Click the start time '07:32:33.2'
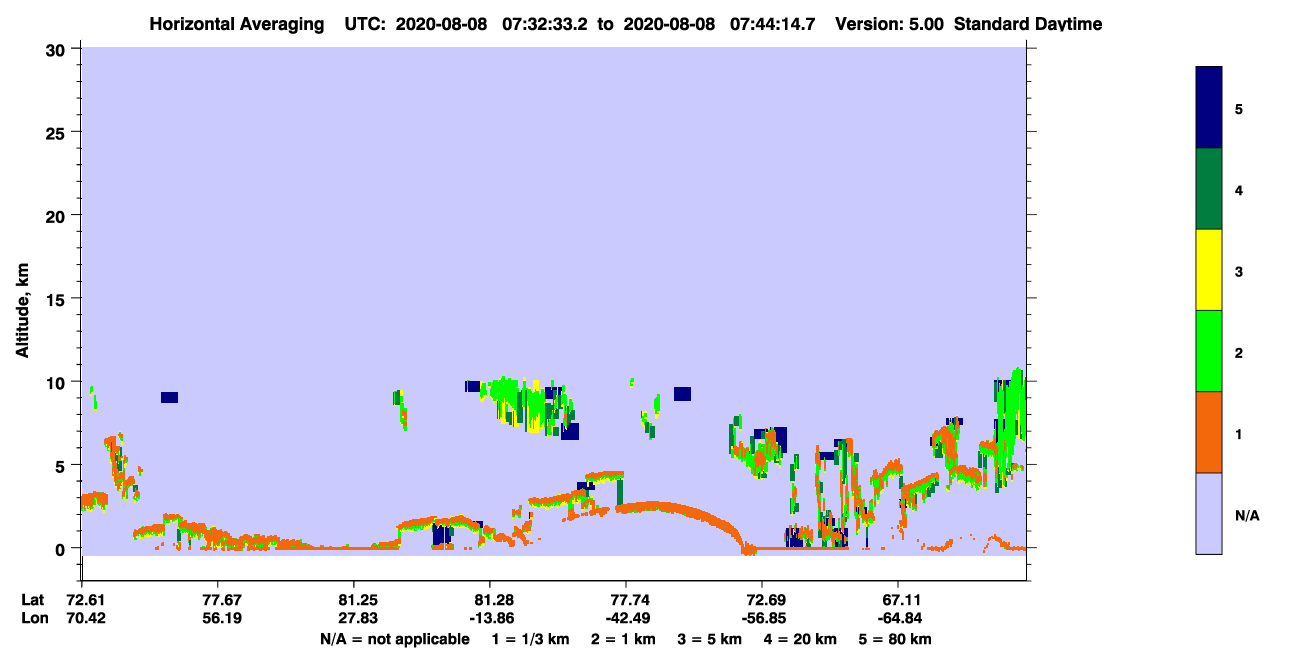The height and width of the screenshot is (667, 1300). (545, 24)
